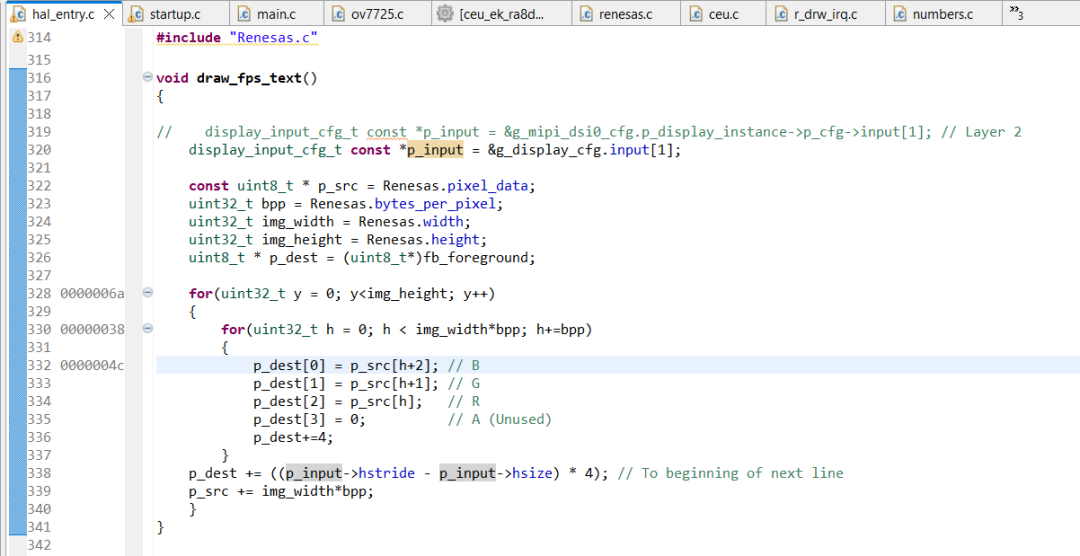The width and height of the screenshot is (1080, 556).
Task: Click hstride on line 338
Action: click(386, 473)
